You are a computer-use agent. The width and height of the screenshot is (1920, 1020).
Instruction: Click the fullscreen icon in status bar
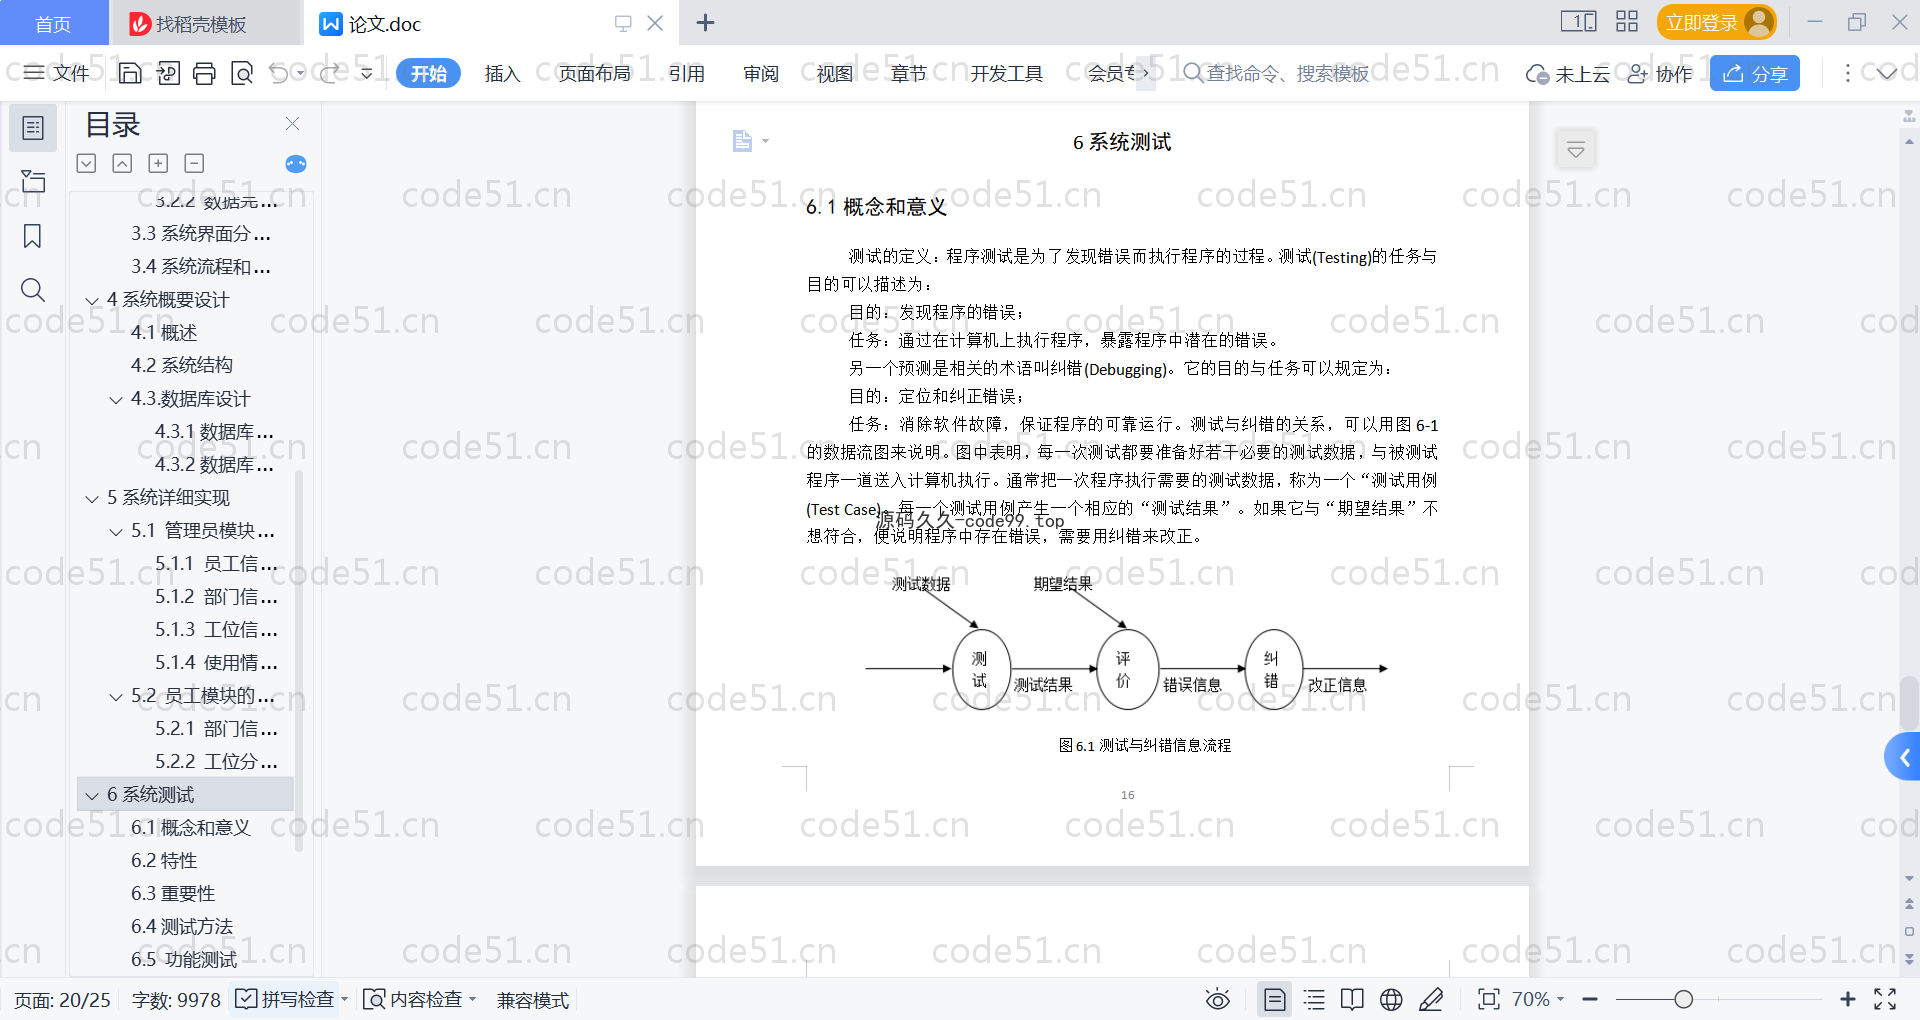point(1885,999)
